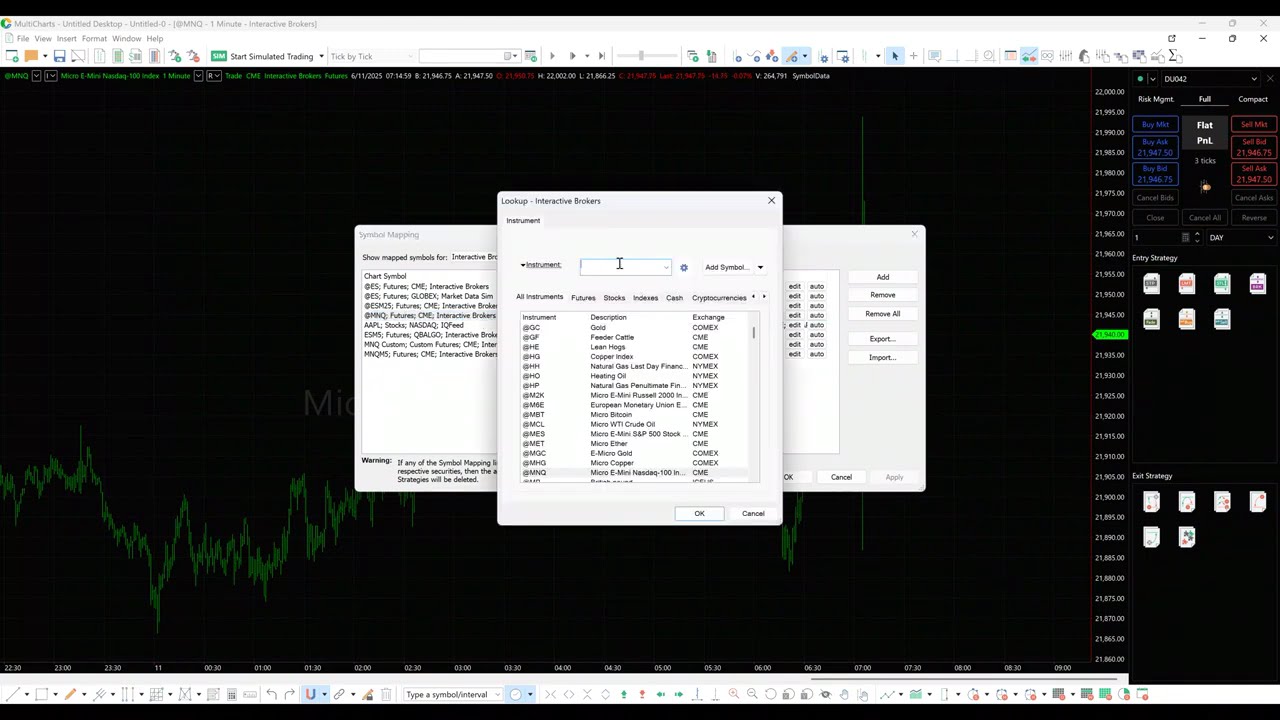
Task: Click the redo arrow in drawing toolbar
Action: (290, 694)
